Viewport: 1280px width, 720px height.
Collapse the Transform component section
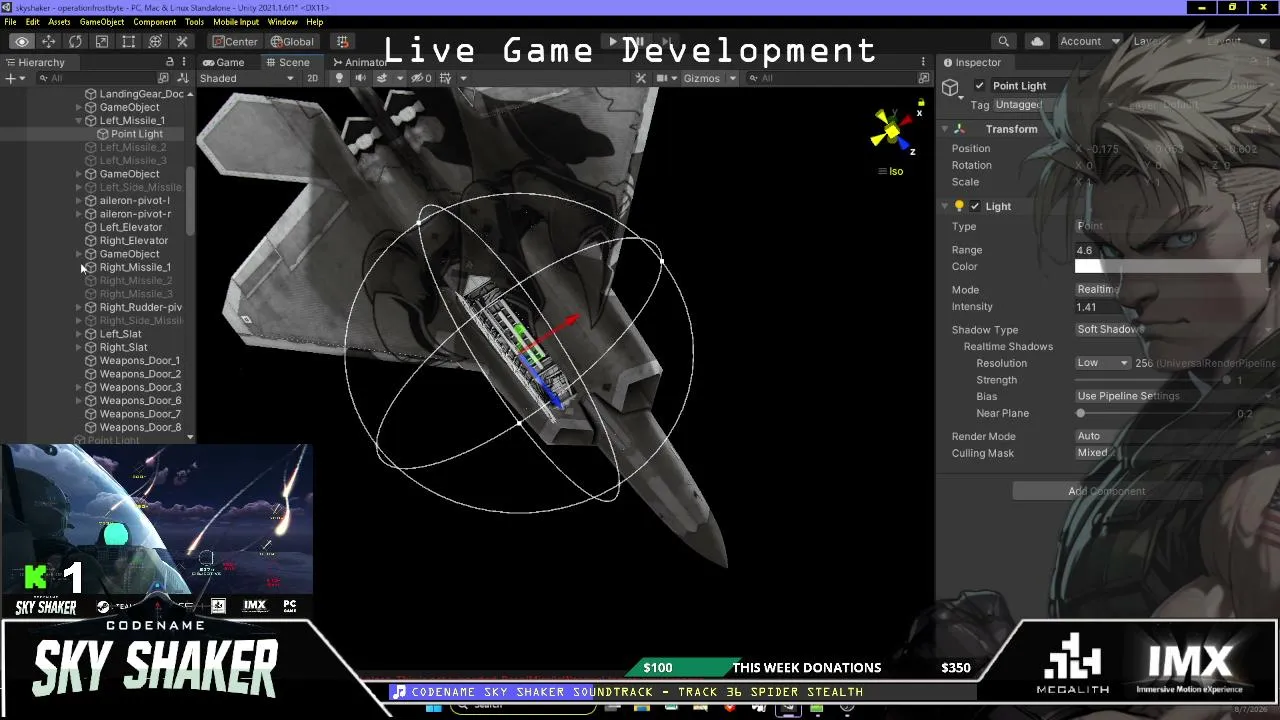[x=945, y=129]
